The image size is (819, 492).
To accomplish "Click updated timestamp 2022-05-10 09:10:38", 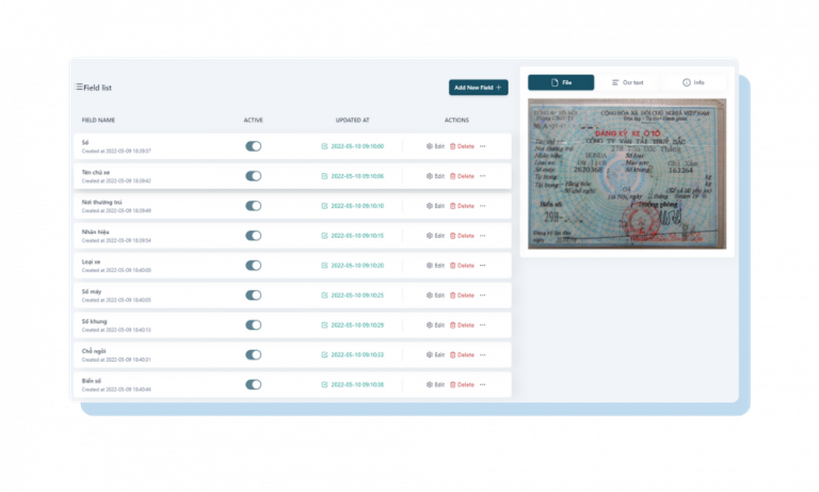I will (x=357, y=384).
